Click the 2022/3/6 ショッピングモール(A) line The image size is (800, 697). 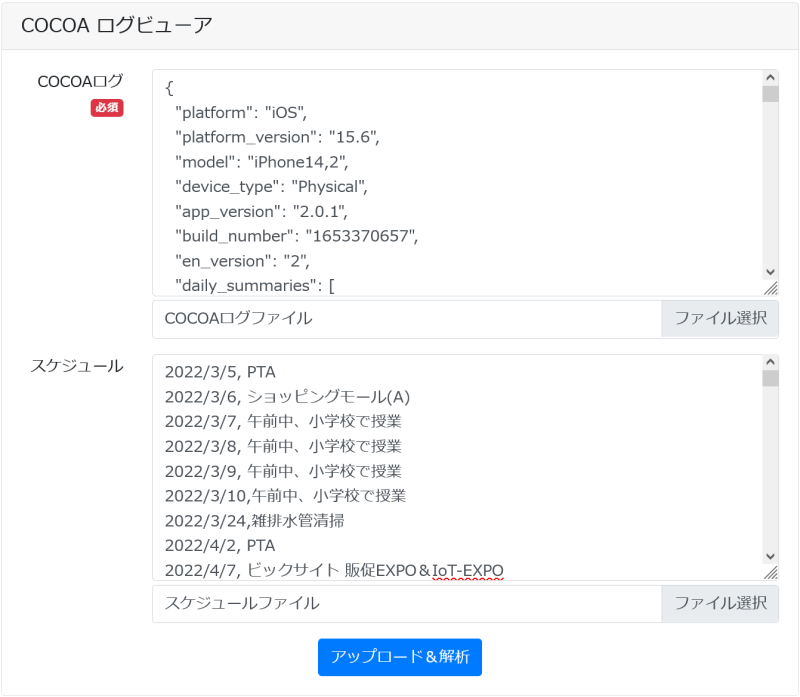287,397
